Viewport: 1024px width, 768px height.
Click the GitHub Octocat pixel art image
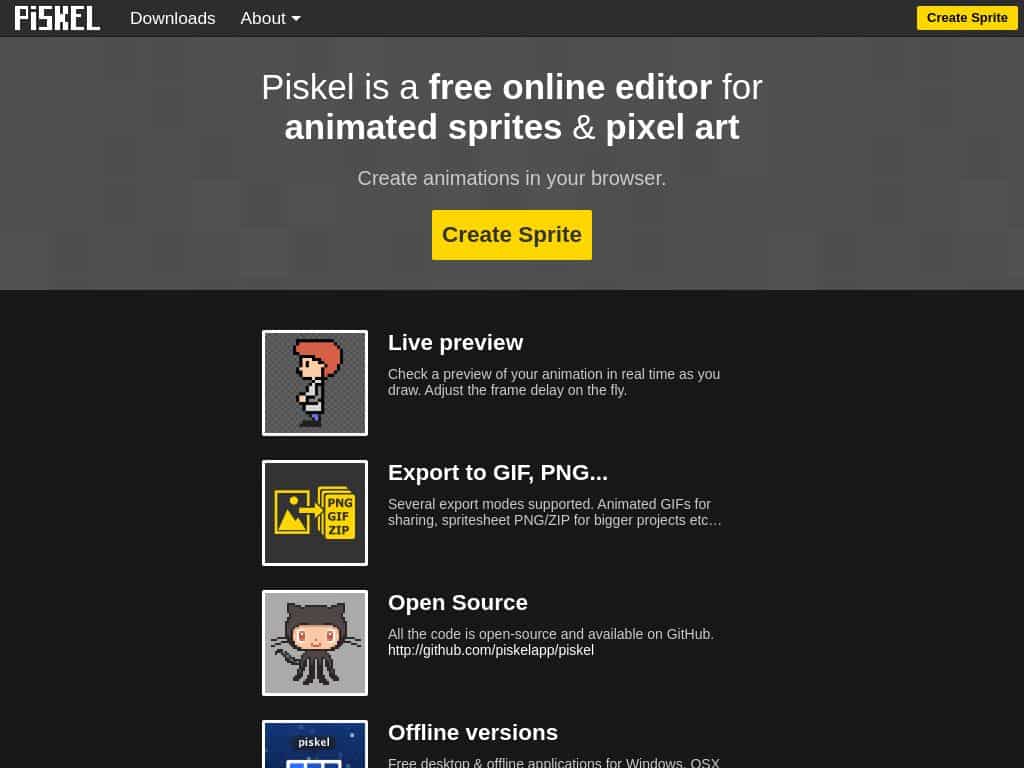tap(315, 643)
